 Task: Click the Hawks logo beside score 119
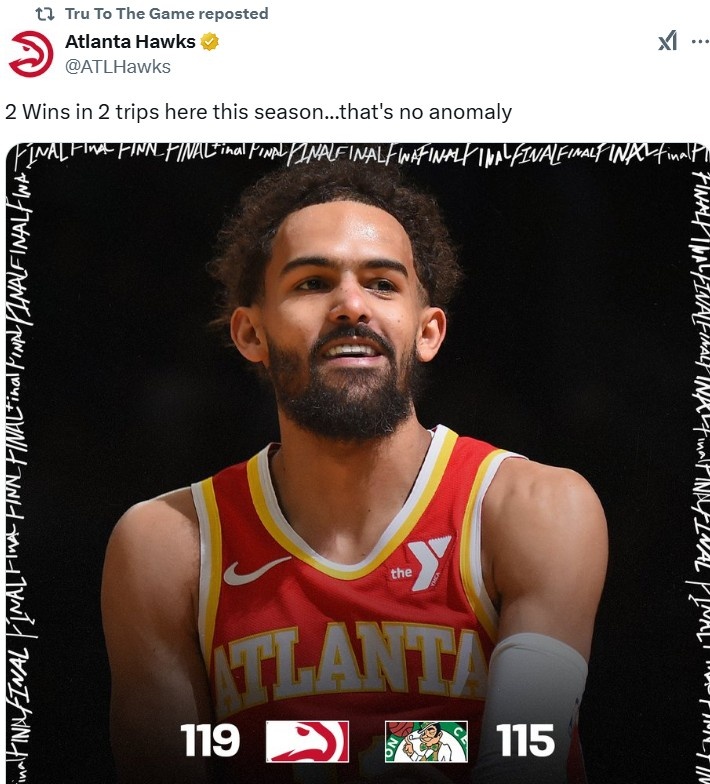(x=307, y=741)
